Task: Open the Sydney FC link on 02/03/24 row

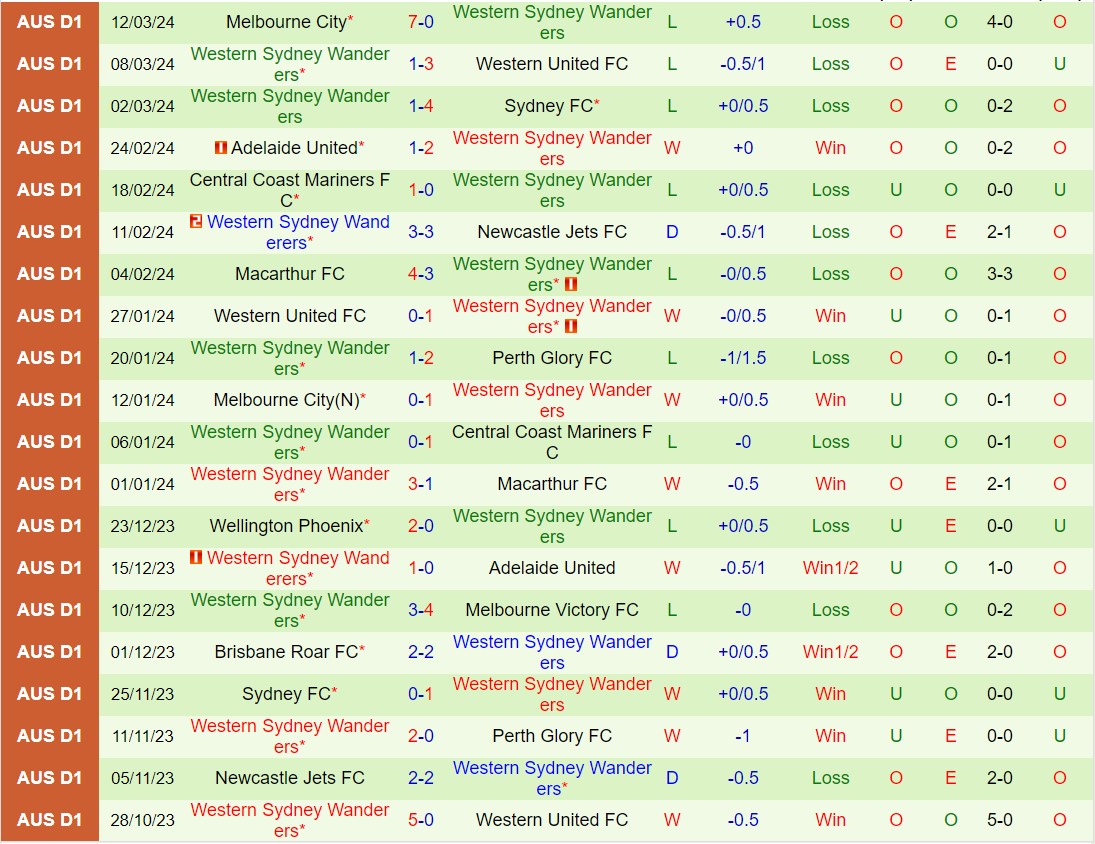Action: point(548,106)
